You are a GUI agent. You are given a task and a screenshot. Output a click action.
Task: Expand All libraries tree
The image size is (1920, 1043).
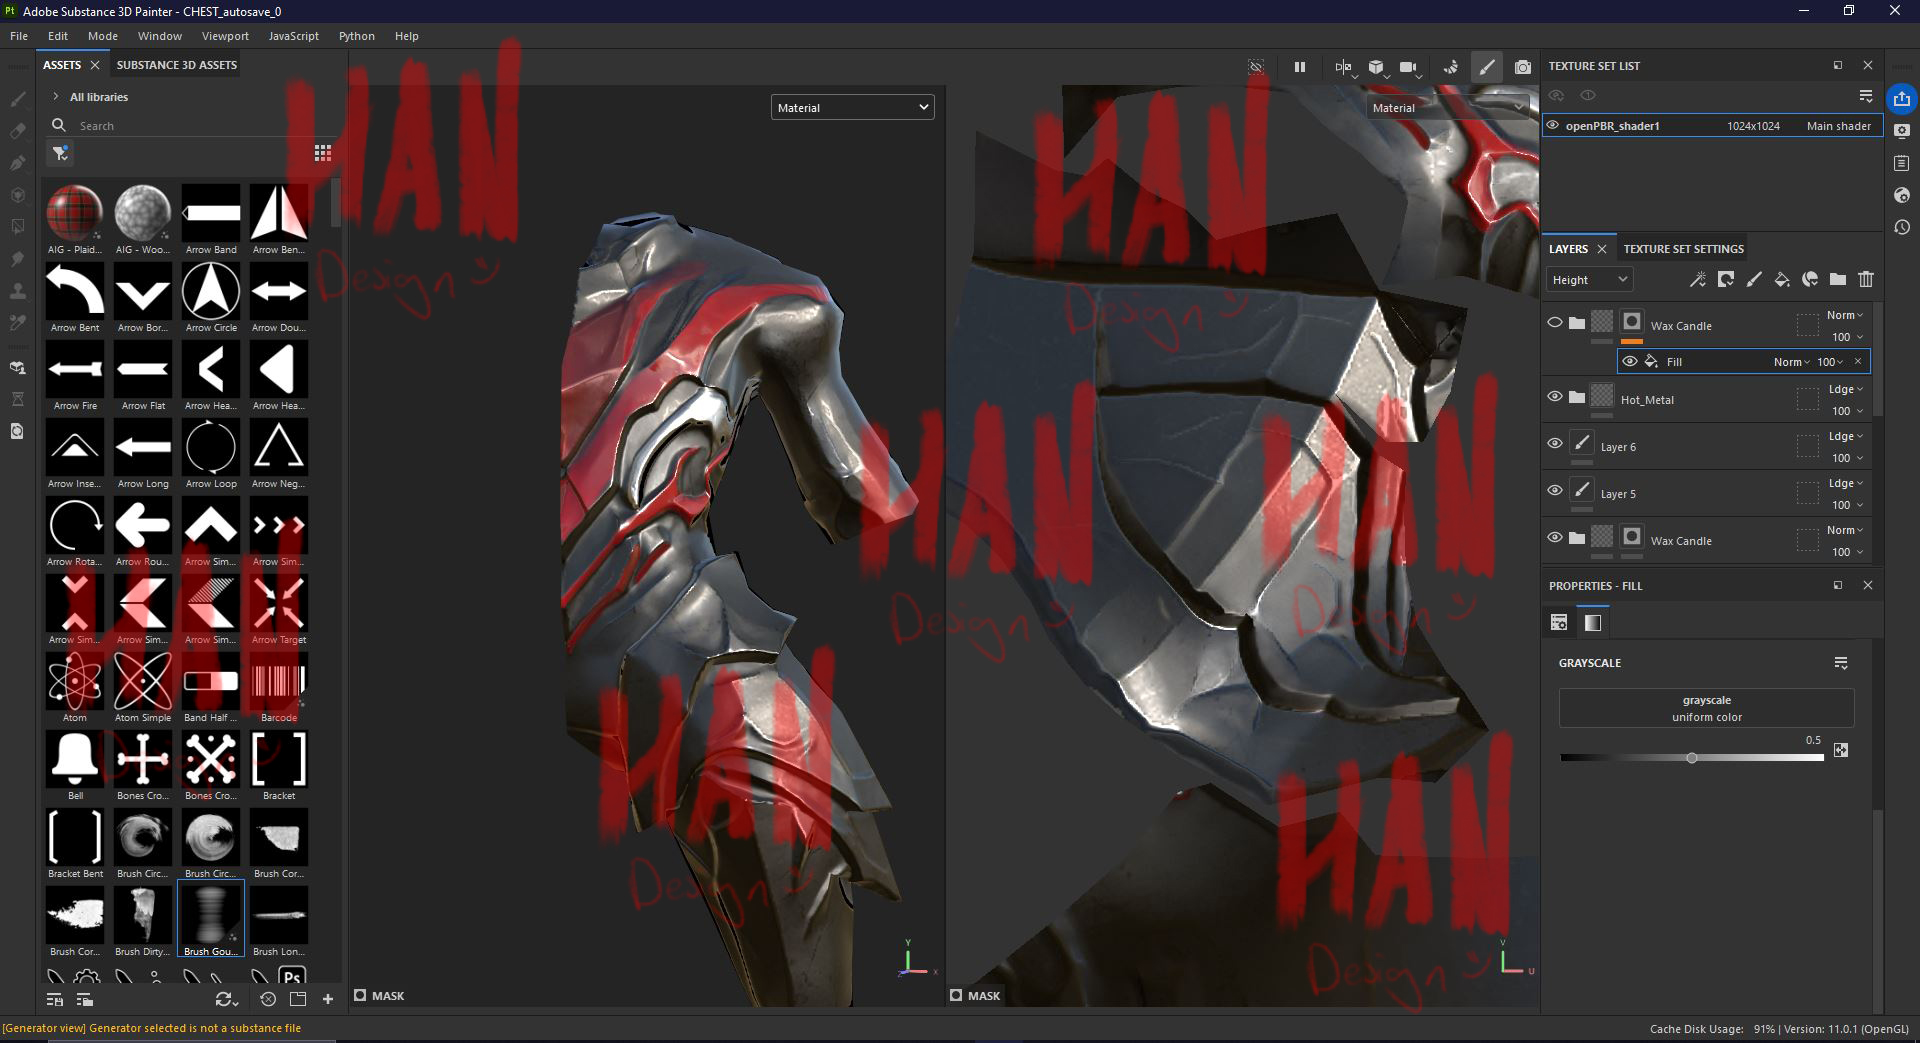pos(56,97)
